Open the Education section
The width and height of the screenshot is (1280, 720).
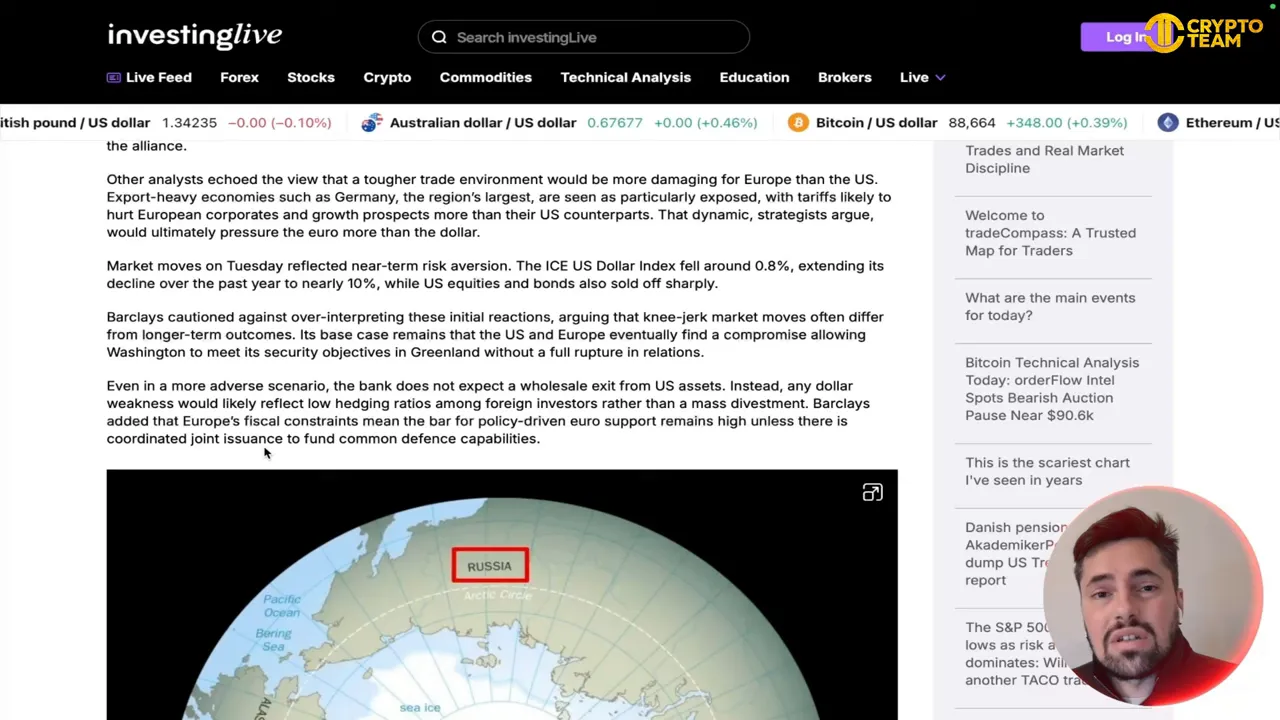[754, 77]
